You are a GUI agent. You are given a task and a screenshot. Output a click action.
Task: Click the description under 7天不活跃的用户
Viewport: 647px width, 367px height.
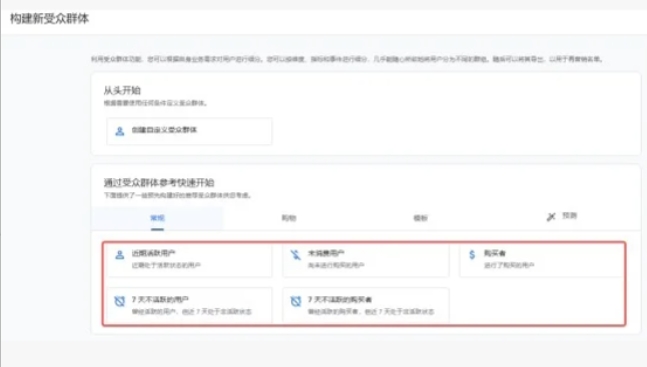[x=191, y=312]
